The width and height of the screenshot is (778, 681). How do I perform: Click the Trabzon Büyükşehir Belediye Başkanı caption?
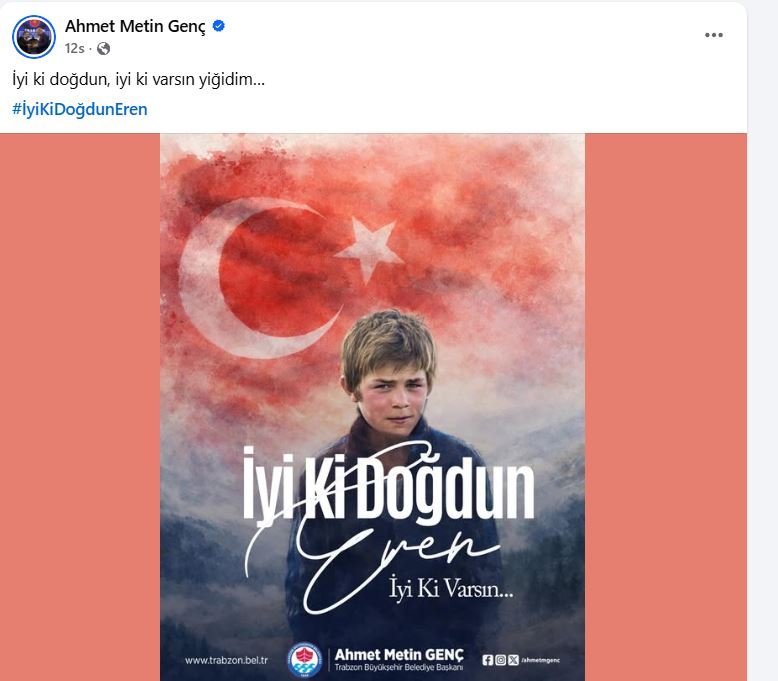tap(398, 668)
